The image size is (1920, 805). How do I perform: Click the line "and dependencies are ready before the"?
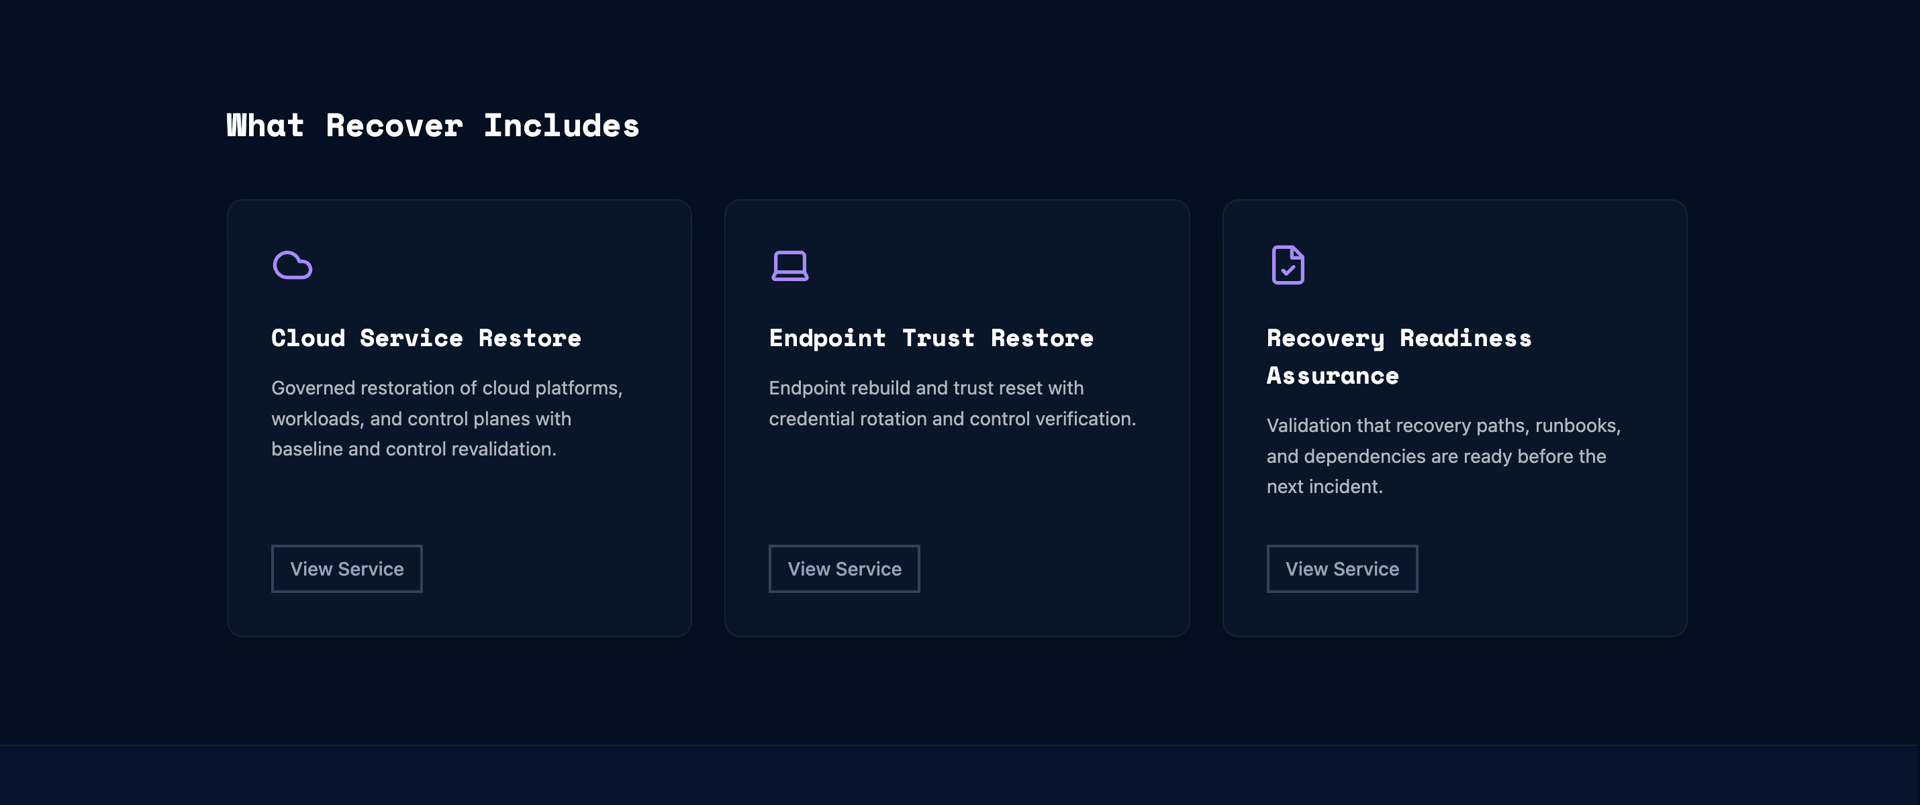1436,457
